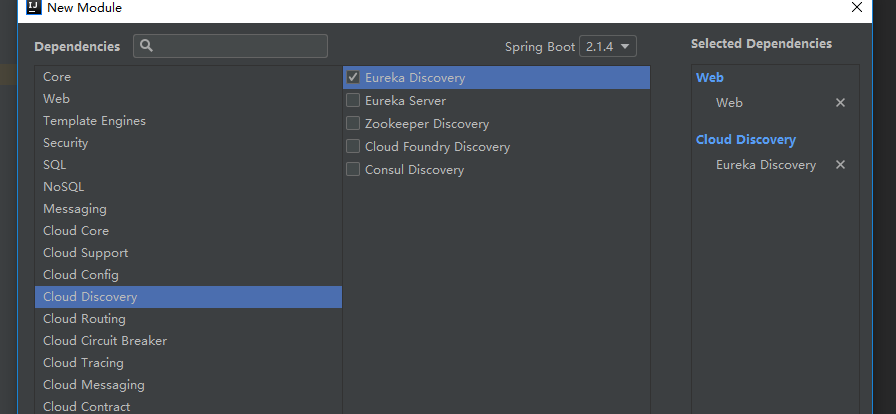Enable the Eureka Server checkbox
Viewport: 896px width, 414px height.
pos(353,101)
